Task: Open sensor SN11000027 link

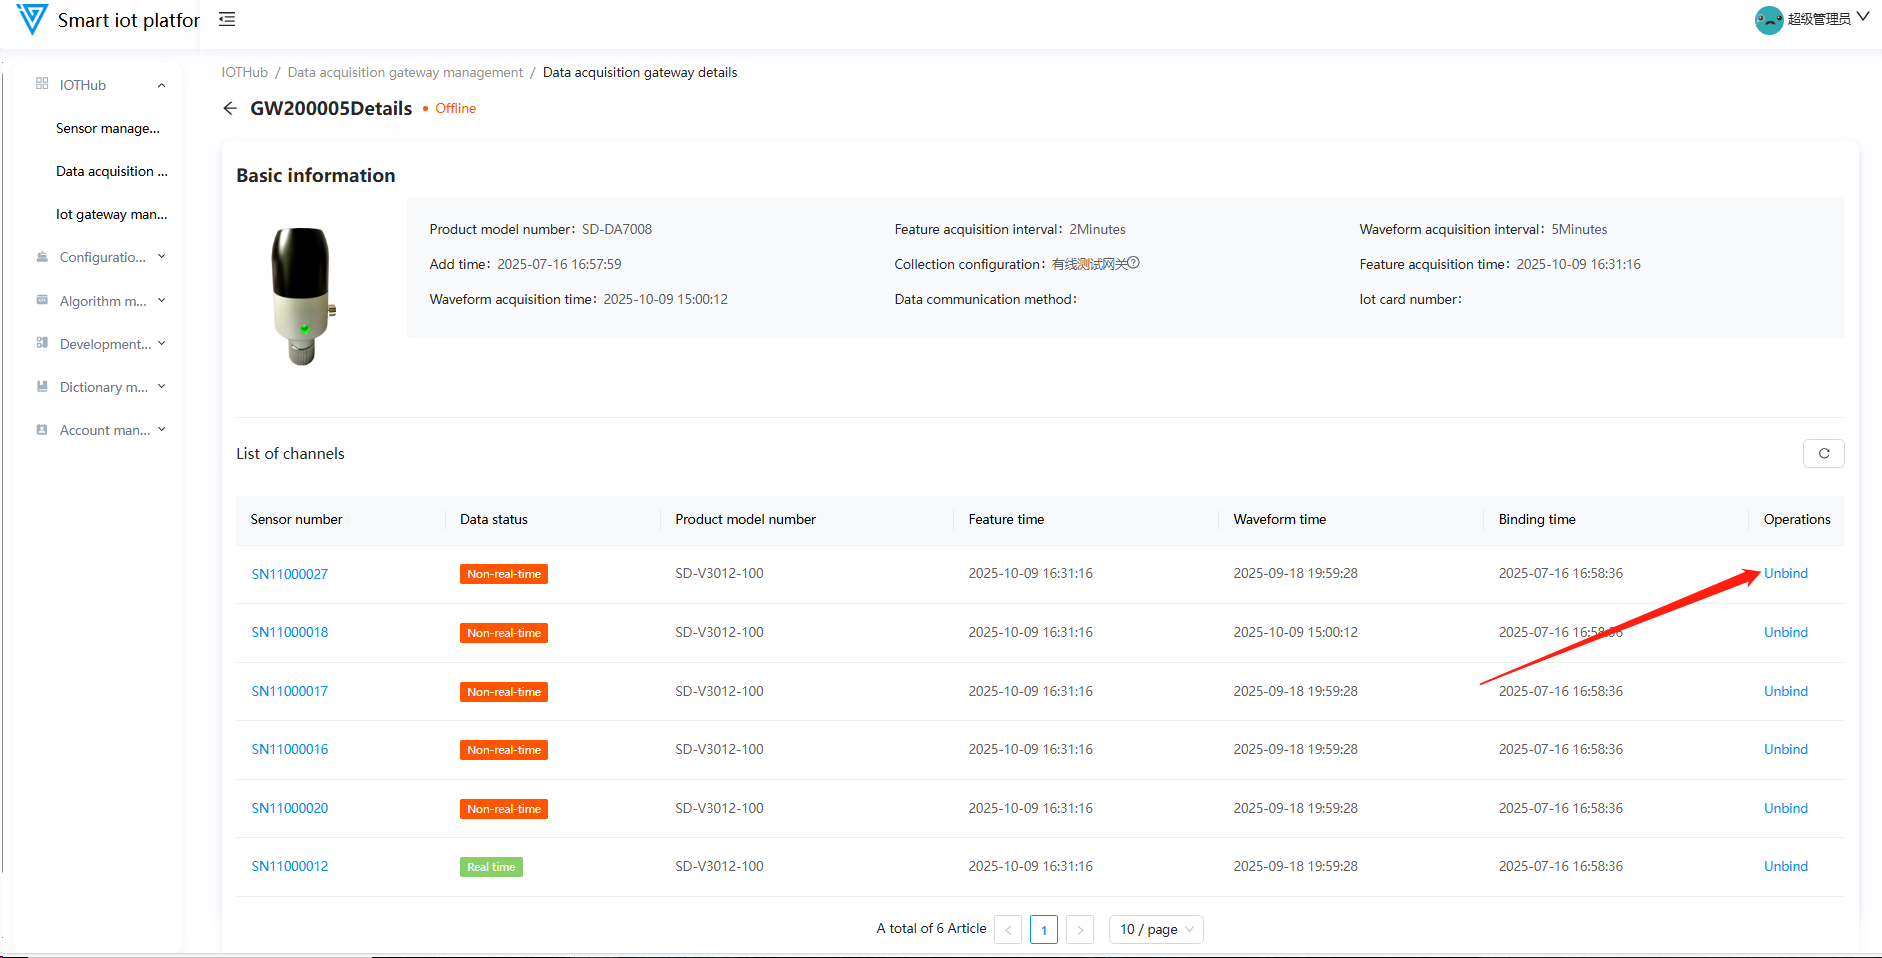Action: tap(289, 574)
